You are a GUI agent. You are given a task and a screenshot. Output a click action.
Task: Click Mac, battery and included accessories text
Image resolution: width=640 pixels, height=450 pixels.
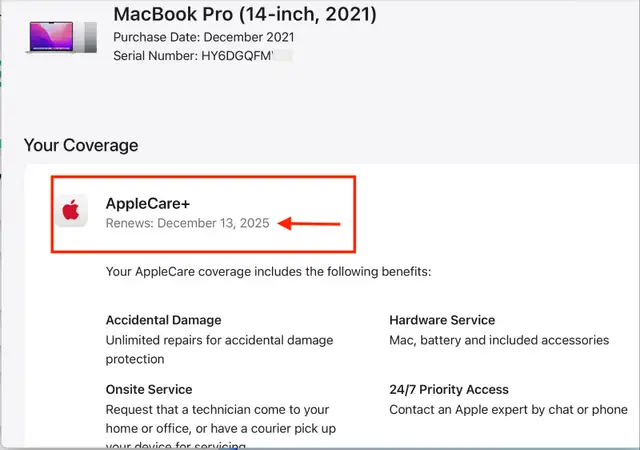(499, 340)
